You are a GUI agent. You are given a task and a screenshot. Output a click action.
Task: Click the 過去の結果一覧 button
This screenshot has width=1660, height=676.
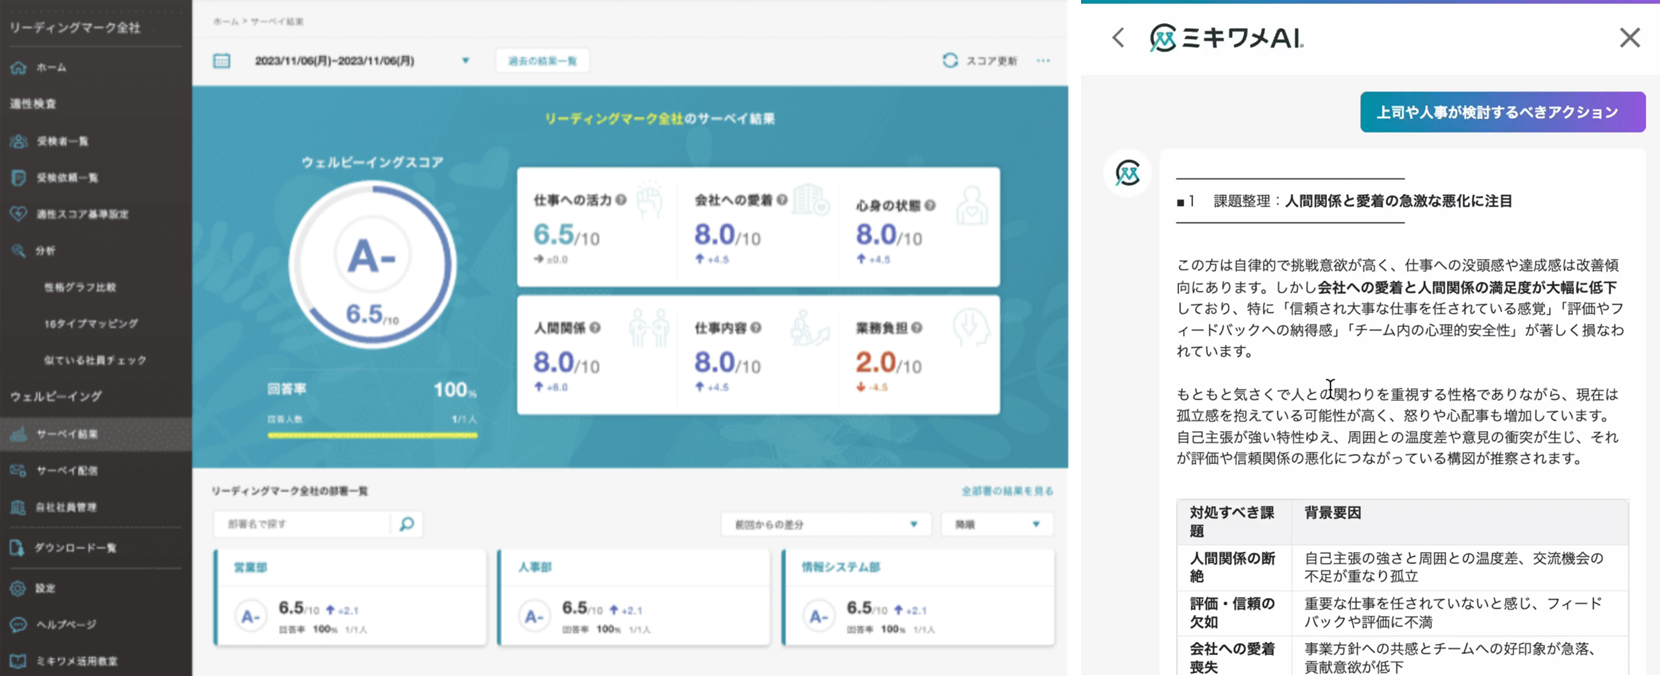pyautogui.click(x=542, y=61)
